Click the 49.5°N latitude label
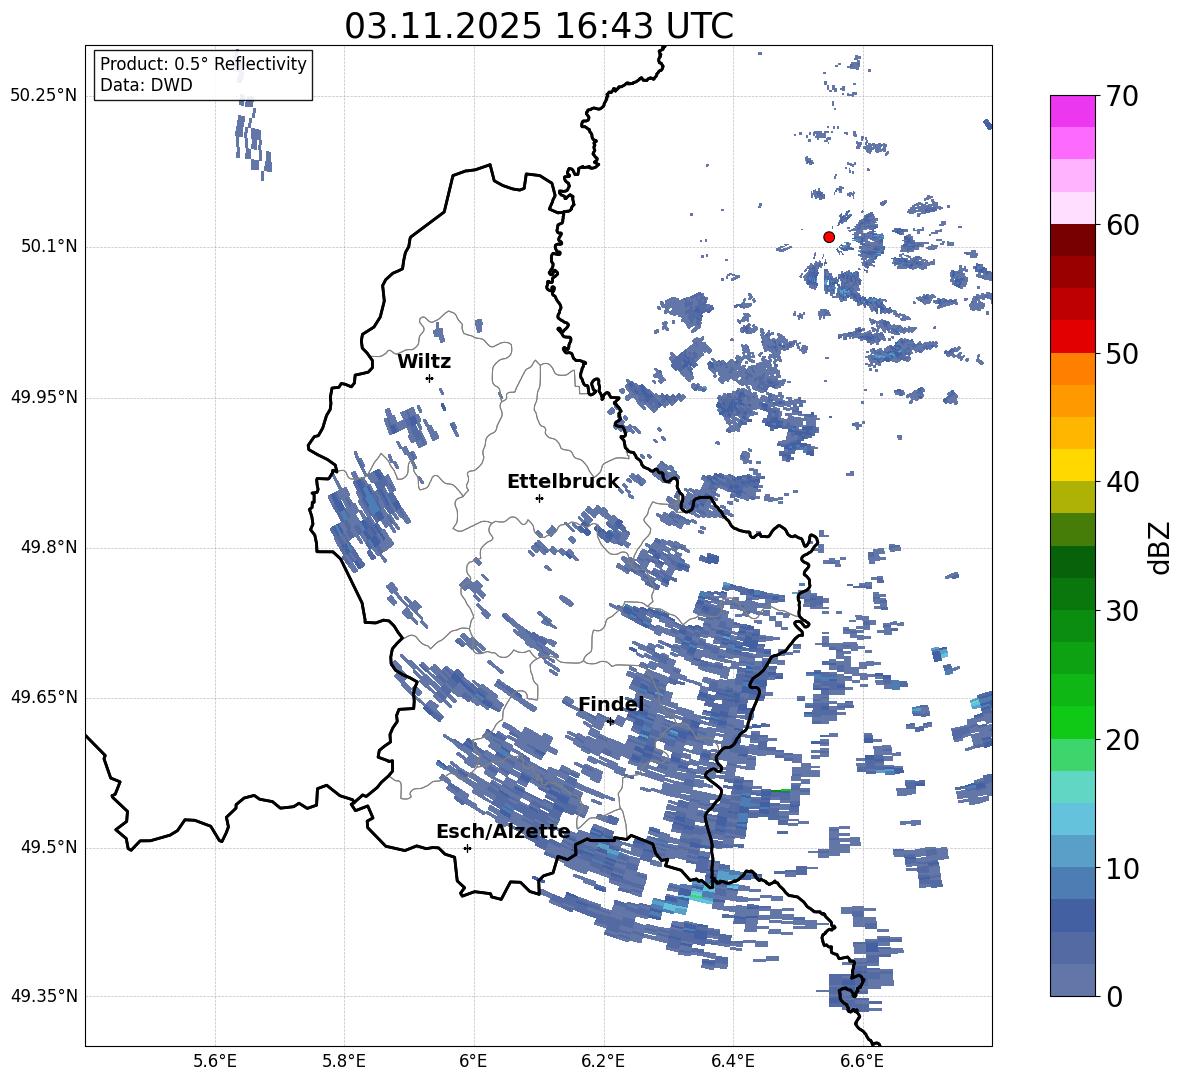The width and height of the screenshot is (1184, 1081). click(49, 847)
